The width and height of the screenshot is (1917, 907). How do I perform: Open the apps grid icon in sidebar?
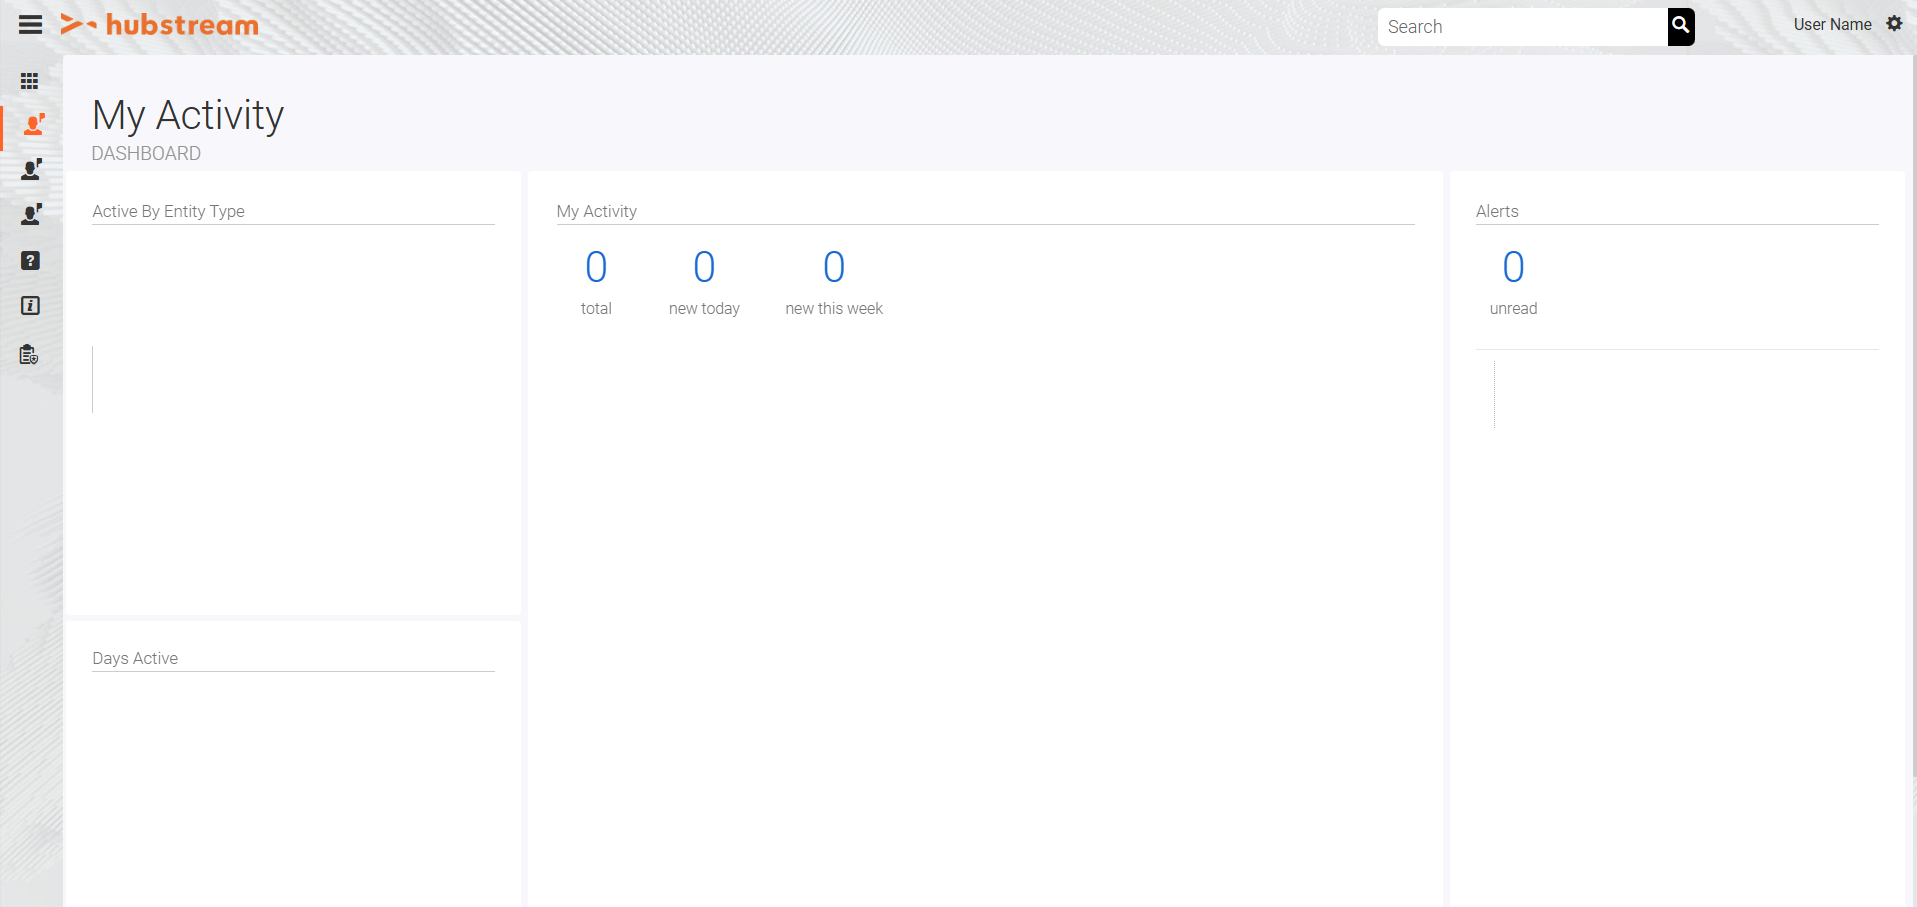30,80
